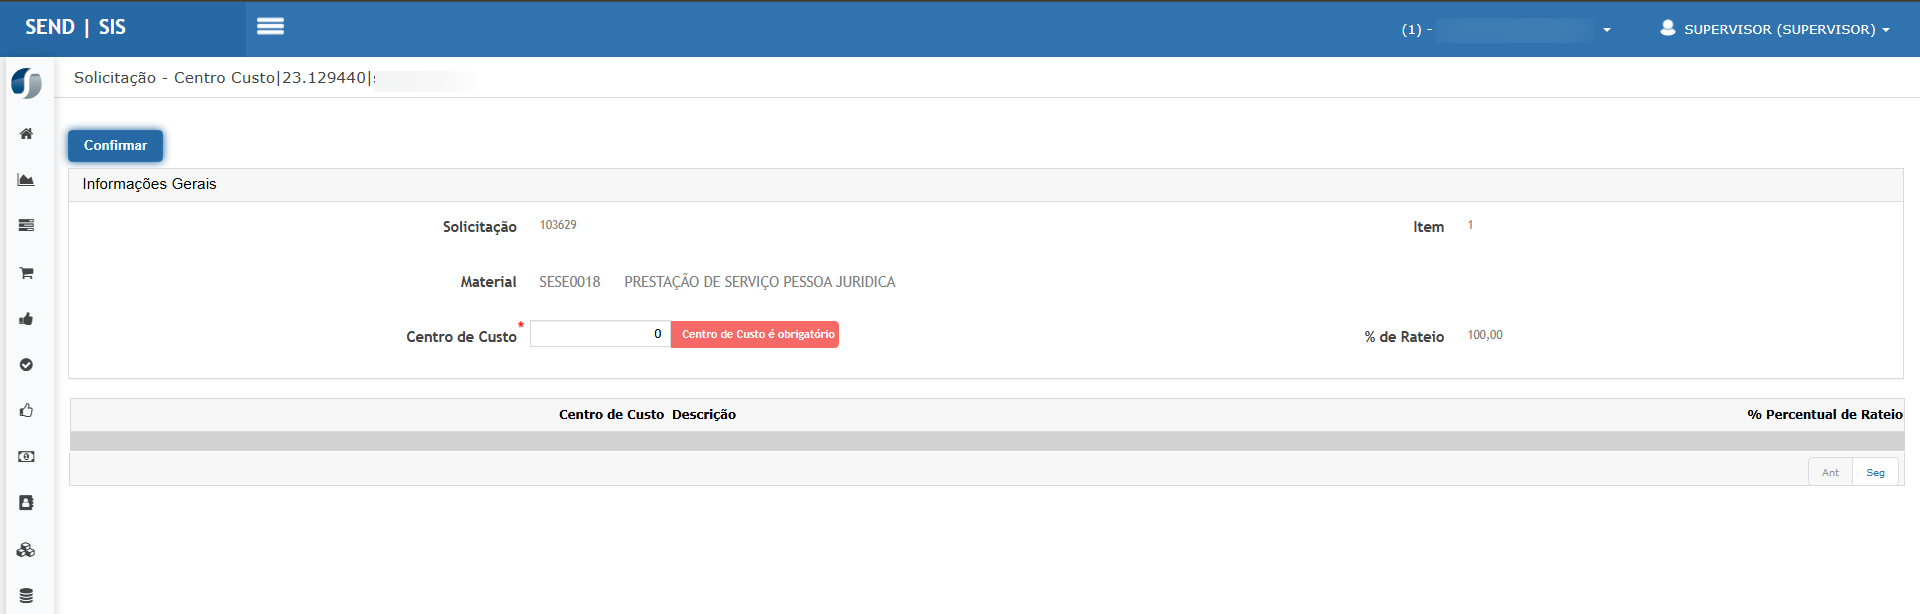The height and width of the screenshot is (614, 1920).
Task: Open the money bill sidebar icon
Action: 26,457
